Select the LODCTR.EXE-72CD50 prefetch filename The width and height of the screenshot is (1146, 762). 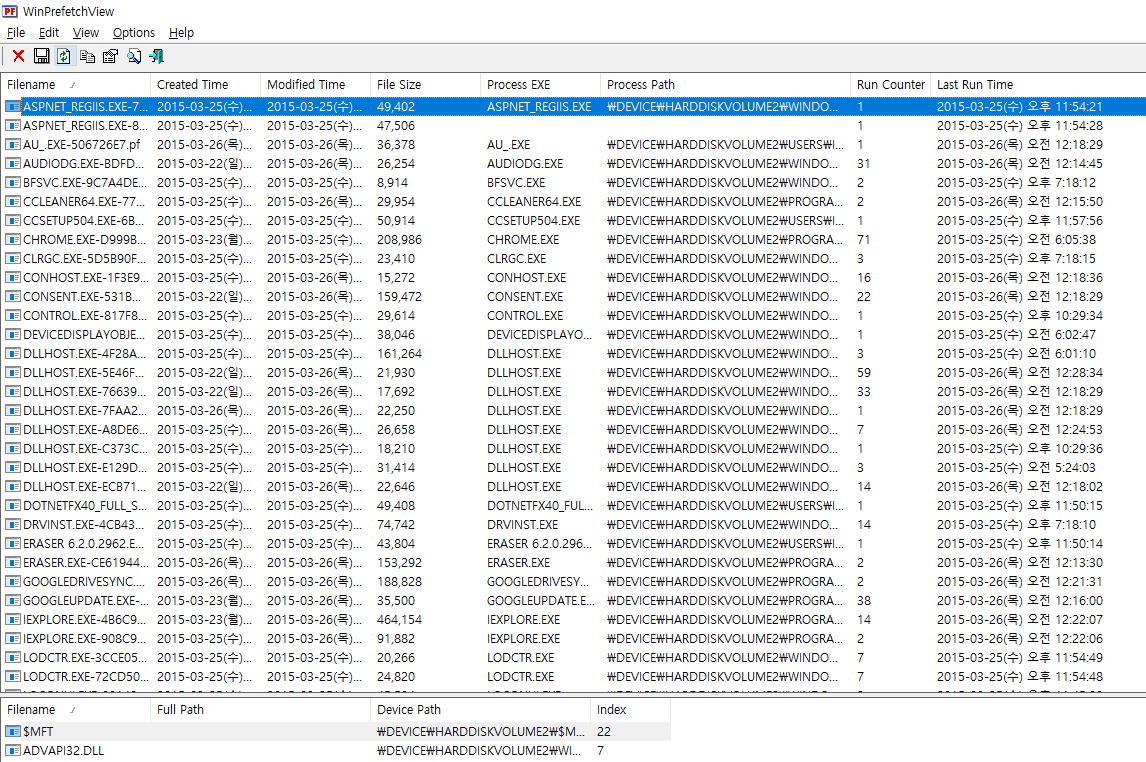point(86,677)
